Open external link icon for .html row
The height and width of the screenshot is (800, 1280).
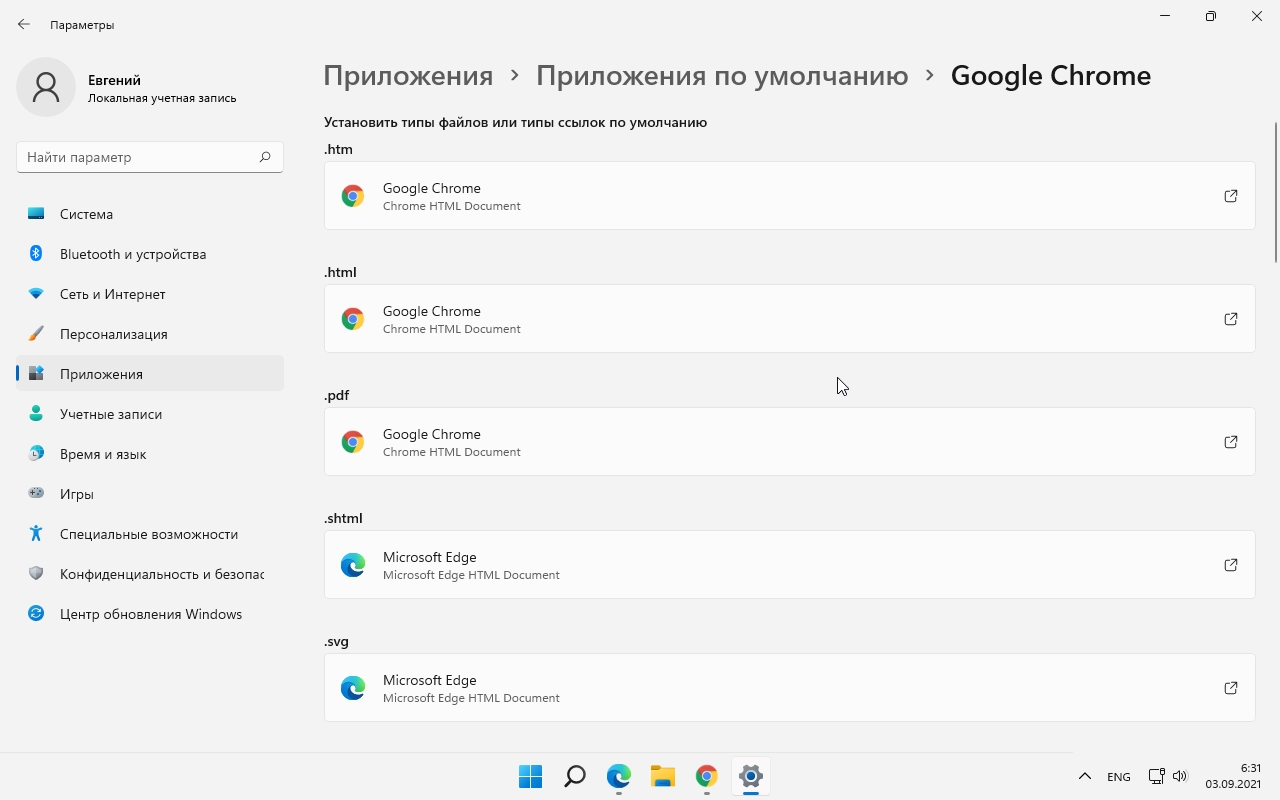pos(1231,319)
